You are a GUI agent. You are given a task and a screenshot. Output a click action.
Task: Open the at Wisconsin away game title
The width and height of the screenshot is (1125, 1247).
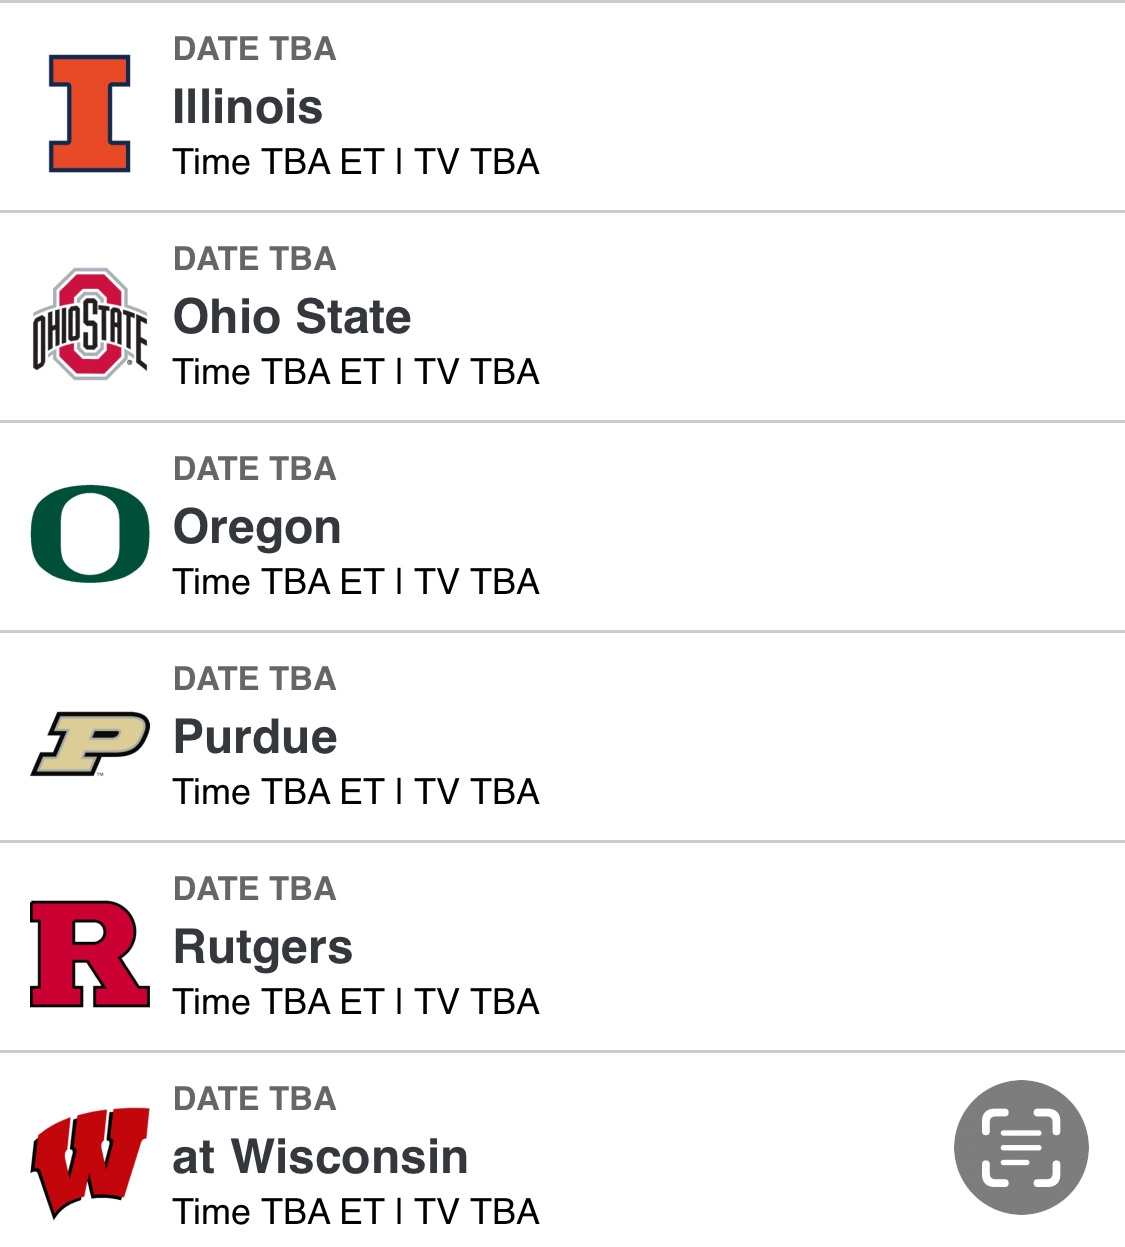point(320,1157)
